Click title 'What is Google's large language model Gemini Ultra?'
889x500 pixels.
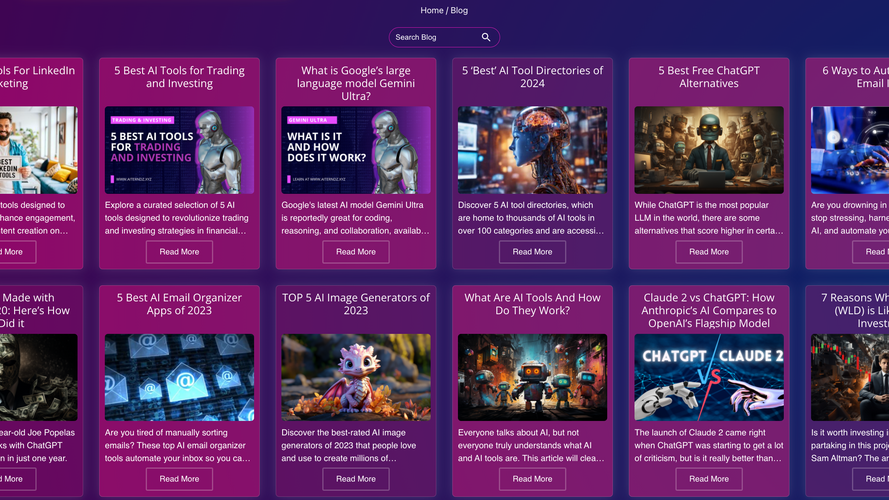pyautogui.click(x=356, y=83)
